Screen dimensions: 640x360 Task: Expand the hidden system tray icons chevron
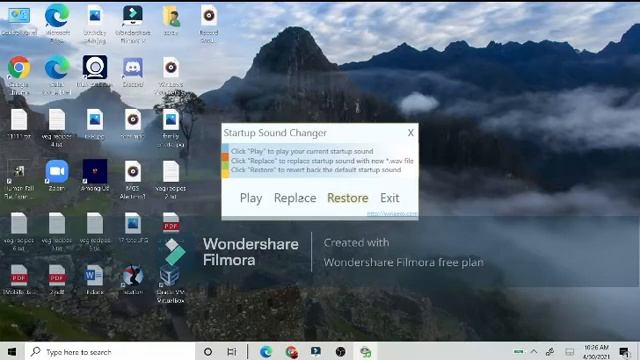pos(534,351)
